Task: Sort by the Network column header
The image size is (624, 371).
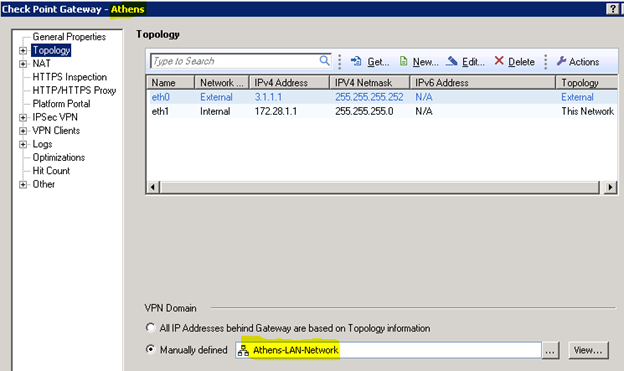Action: tap(222, 82)
